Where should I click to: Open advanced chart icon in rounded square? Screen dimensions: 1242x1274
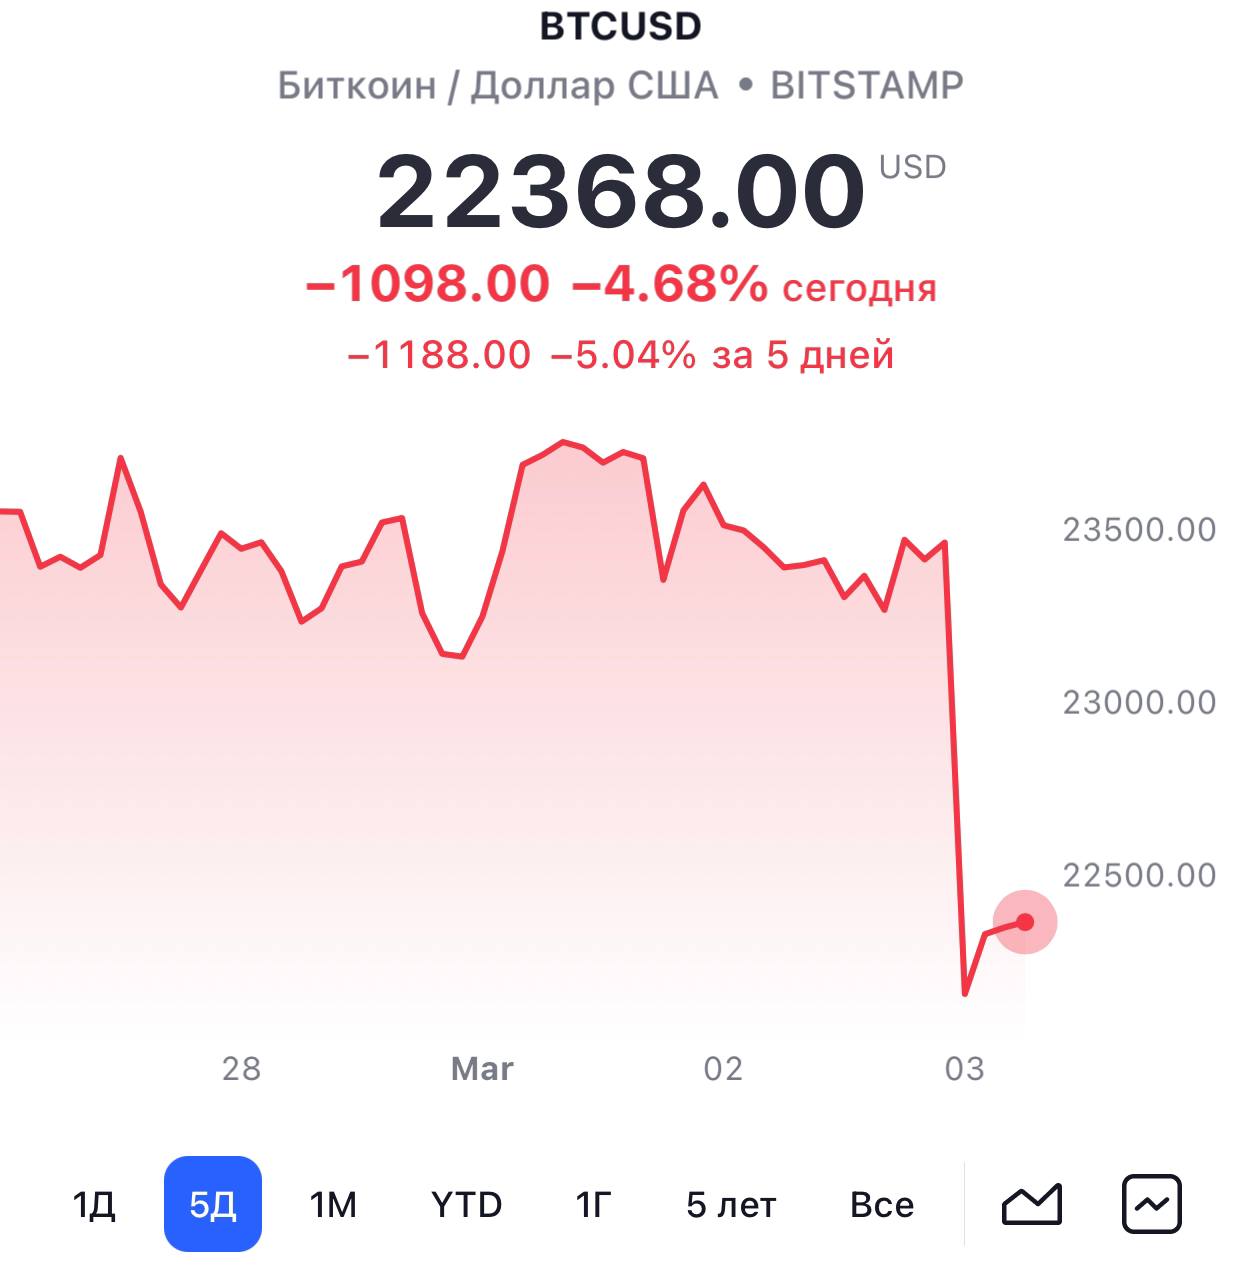[x=1152, y=1204]
